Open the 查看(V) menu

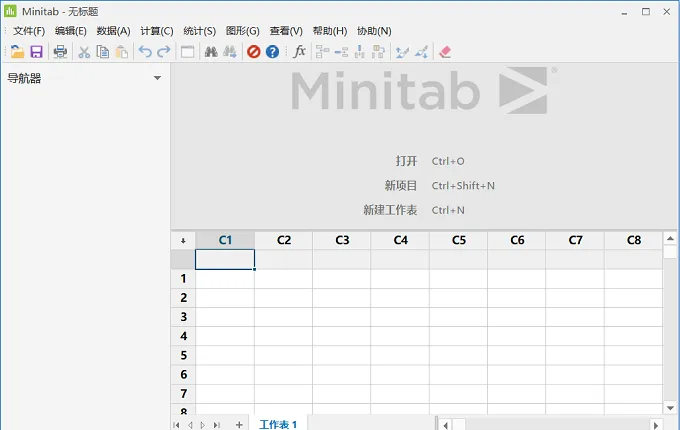coord(286,31)
